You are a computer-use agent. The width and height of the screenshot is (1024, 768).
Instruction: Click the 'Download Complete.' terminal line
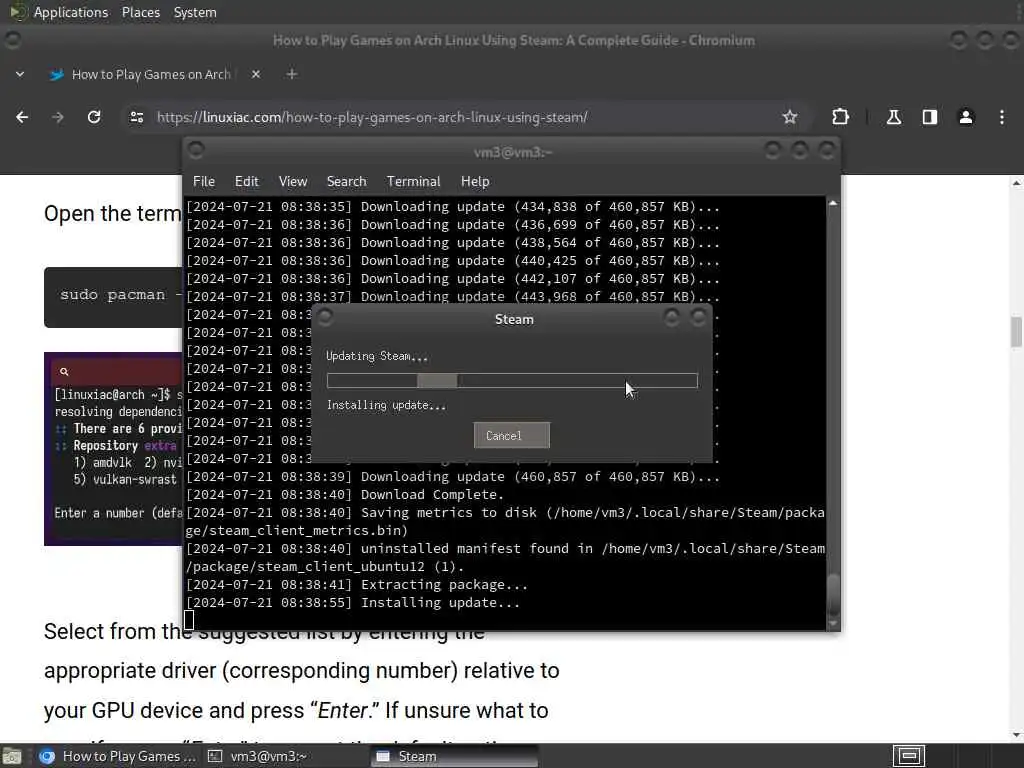(345, 494)
